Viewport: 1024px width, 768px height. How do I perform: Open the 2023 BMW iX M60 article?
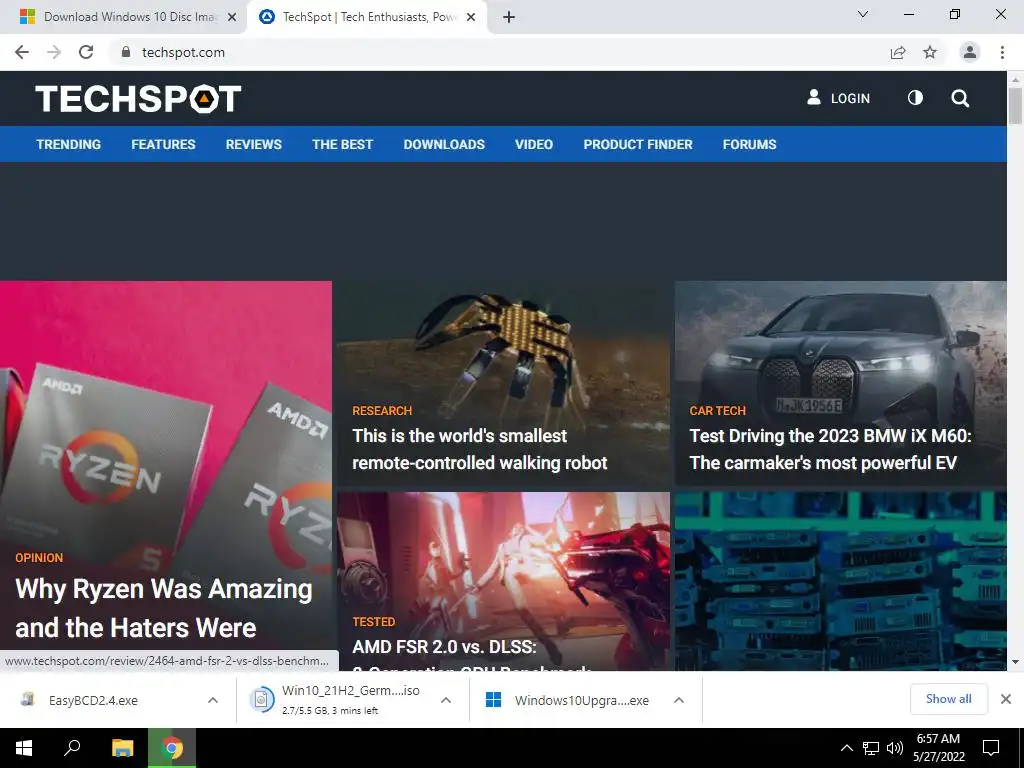point(830,449)
